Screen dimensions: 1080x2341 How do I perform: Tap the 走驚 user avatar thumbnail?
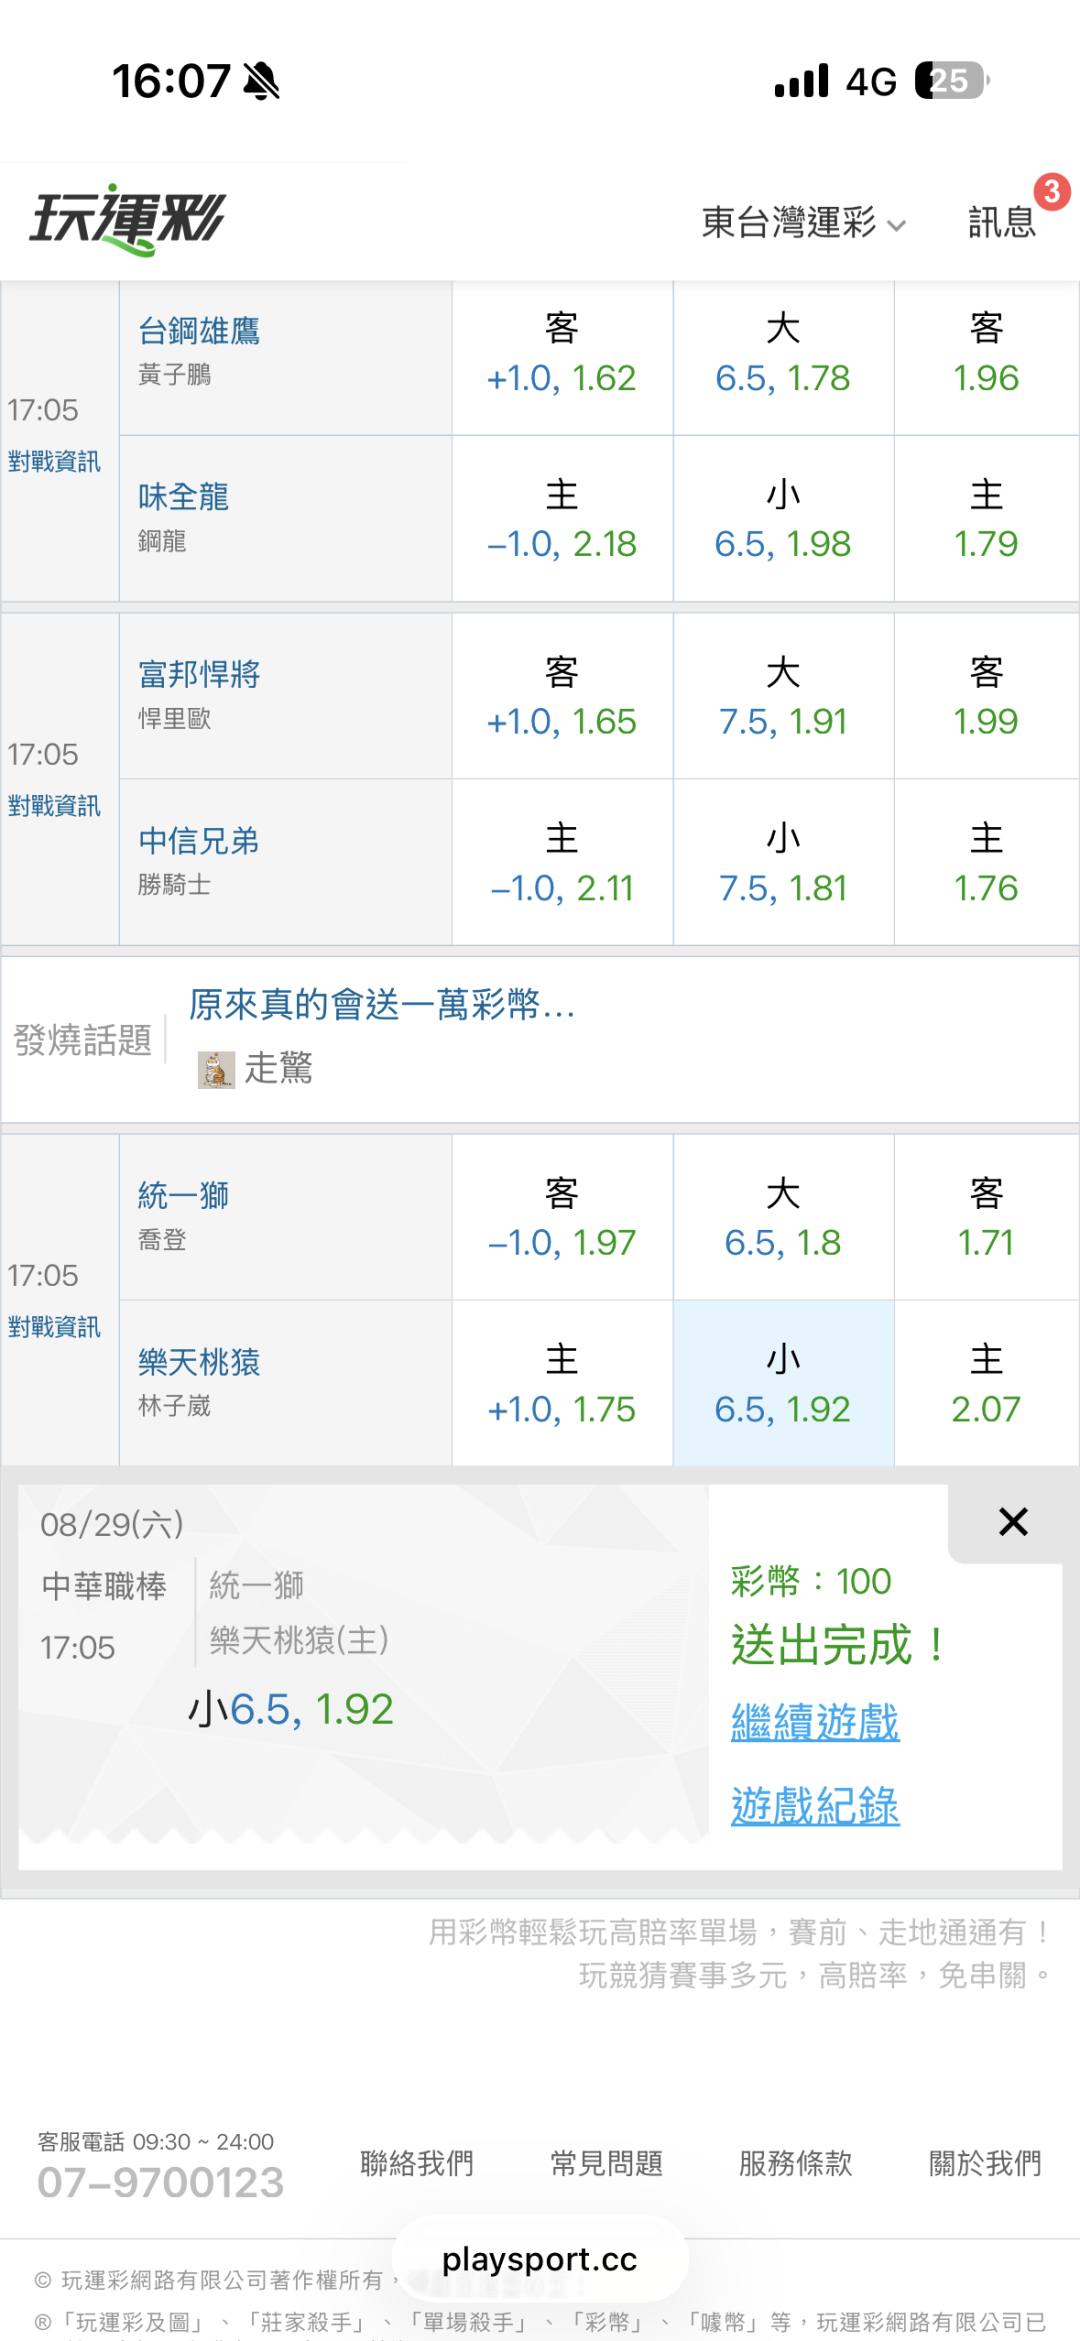(216, 1069)
